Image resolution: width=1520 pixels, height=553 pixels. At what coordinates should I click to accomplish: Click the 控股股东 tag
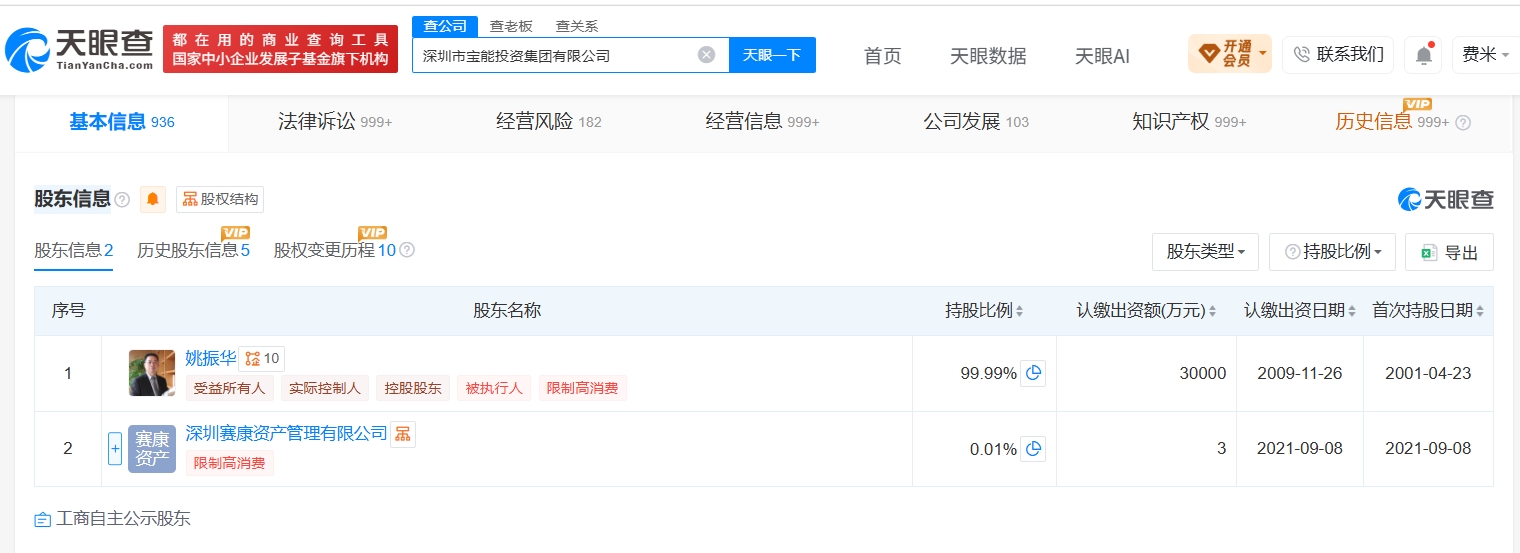pyautogui.click(x=413, y=388)
